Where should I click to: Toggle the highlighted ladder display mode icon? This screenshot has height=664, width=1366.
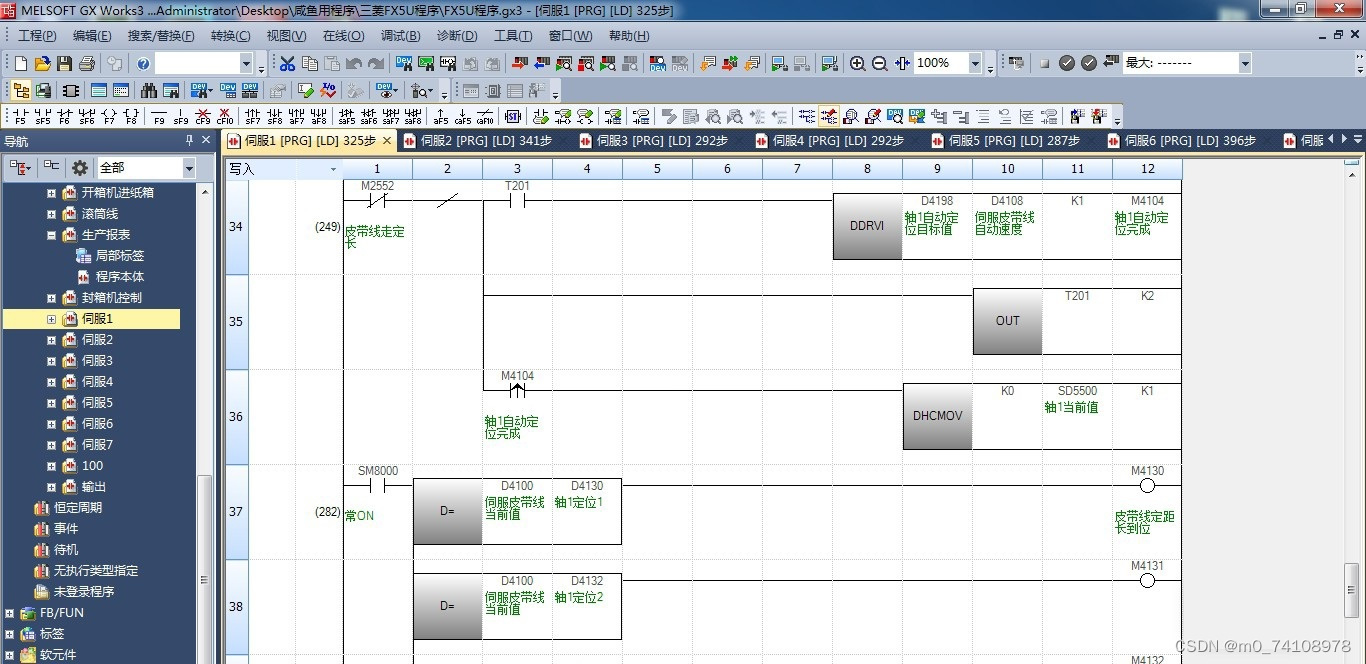(x=829, y=116)
